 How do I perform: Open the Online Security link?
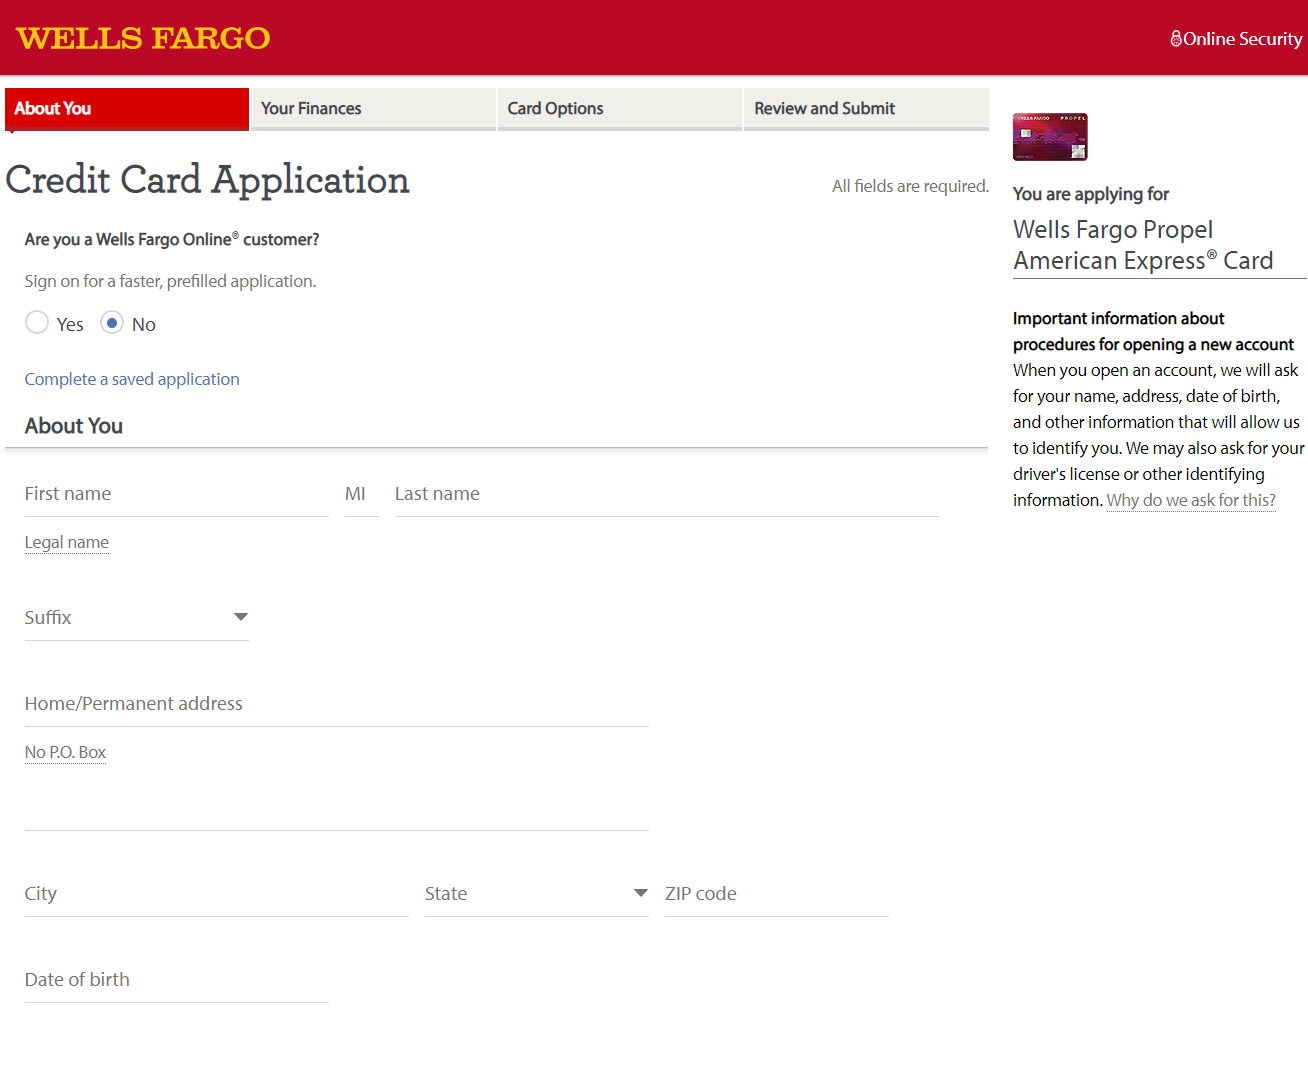point(1236,39)
